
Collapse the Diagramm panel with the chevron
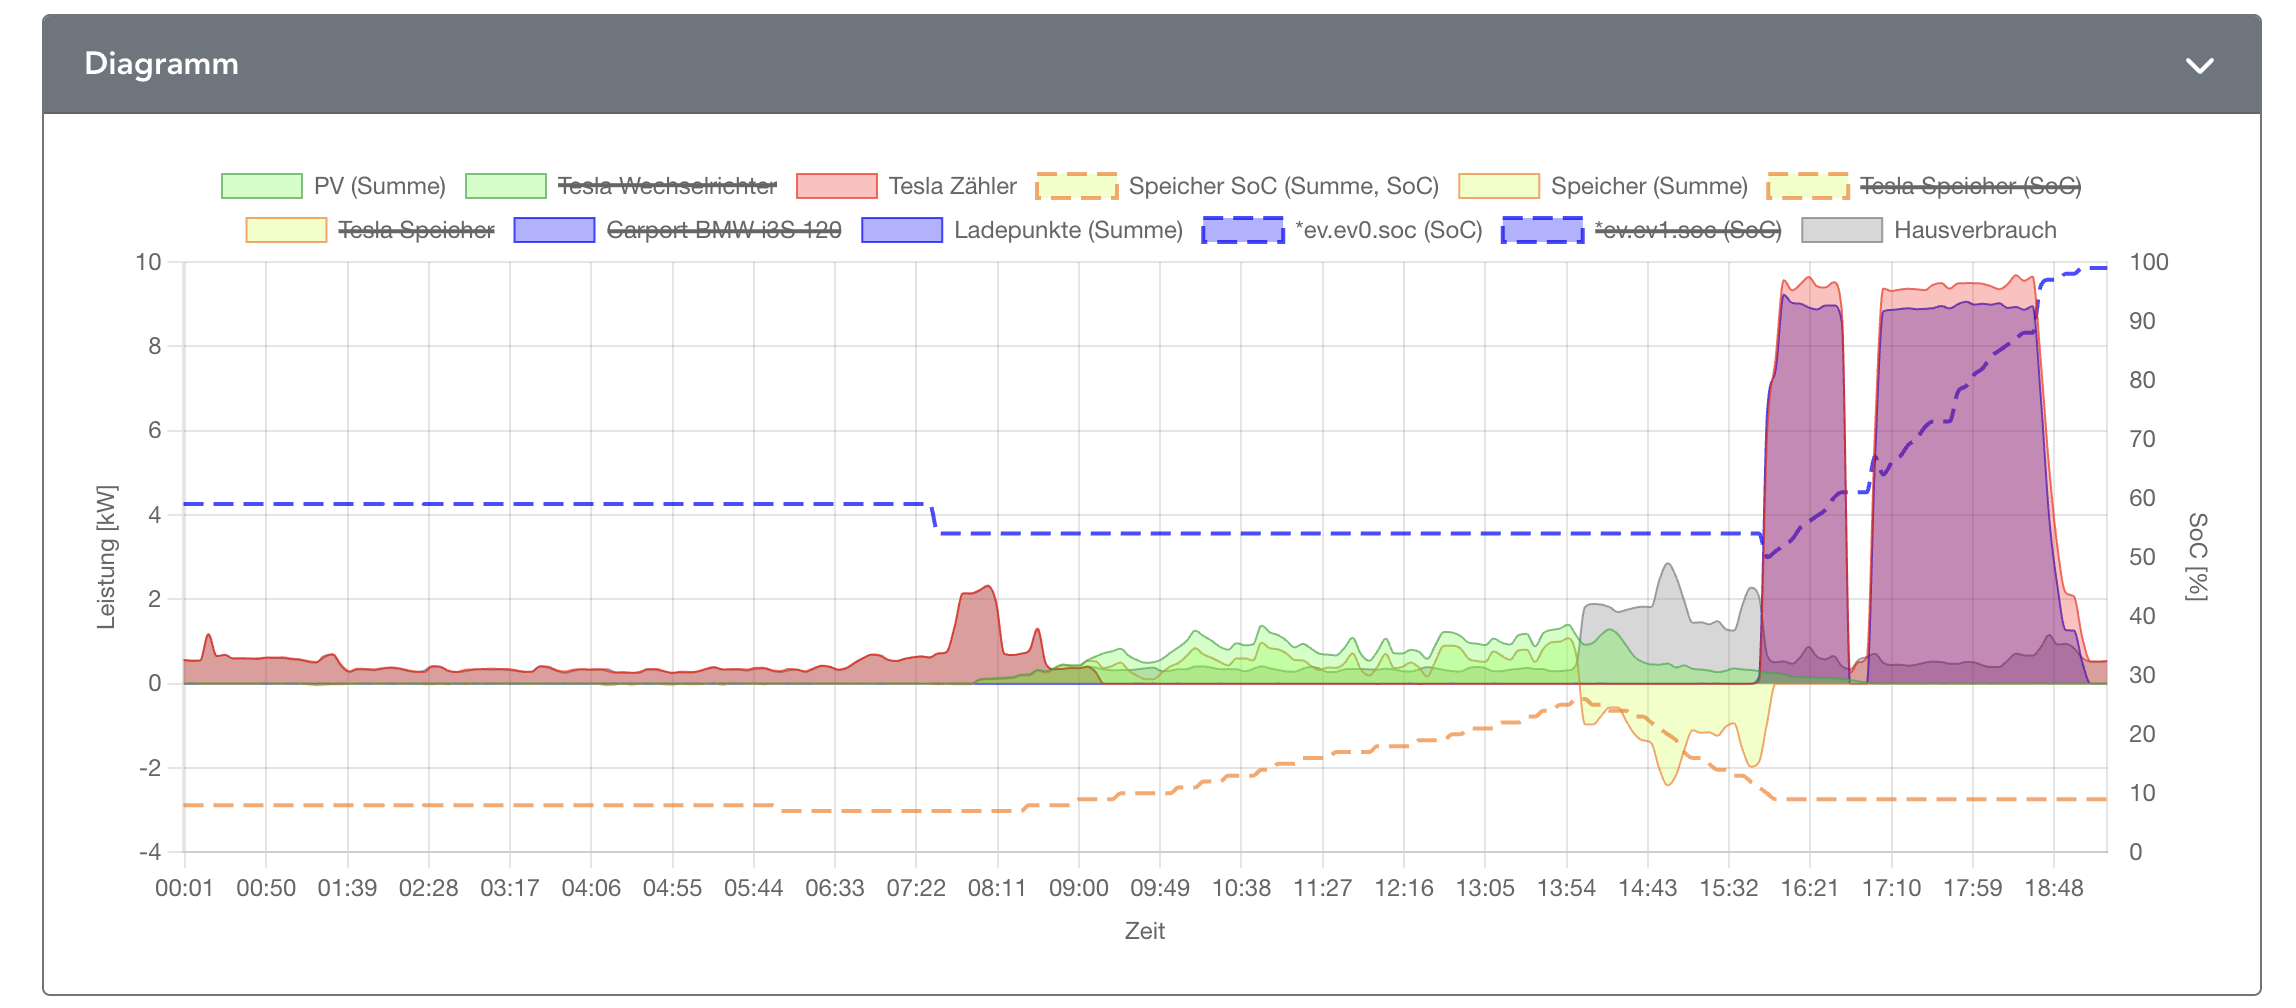tap(2199, 66)
